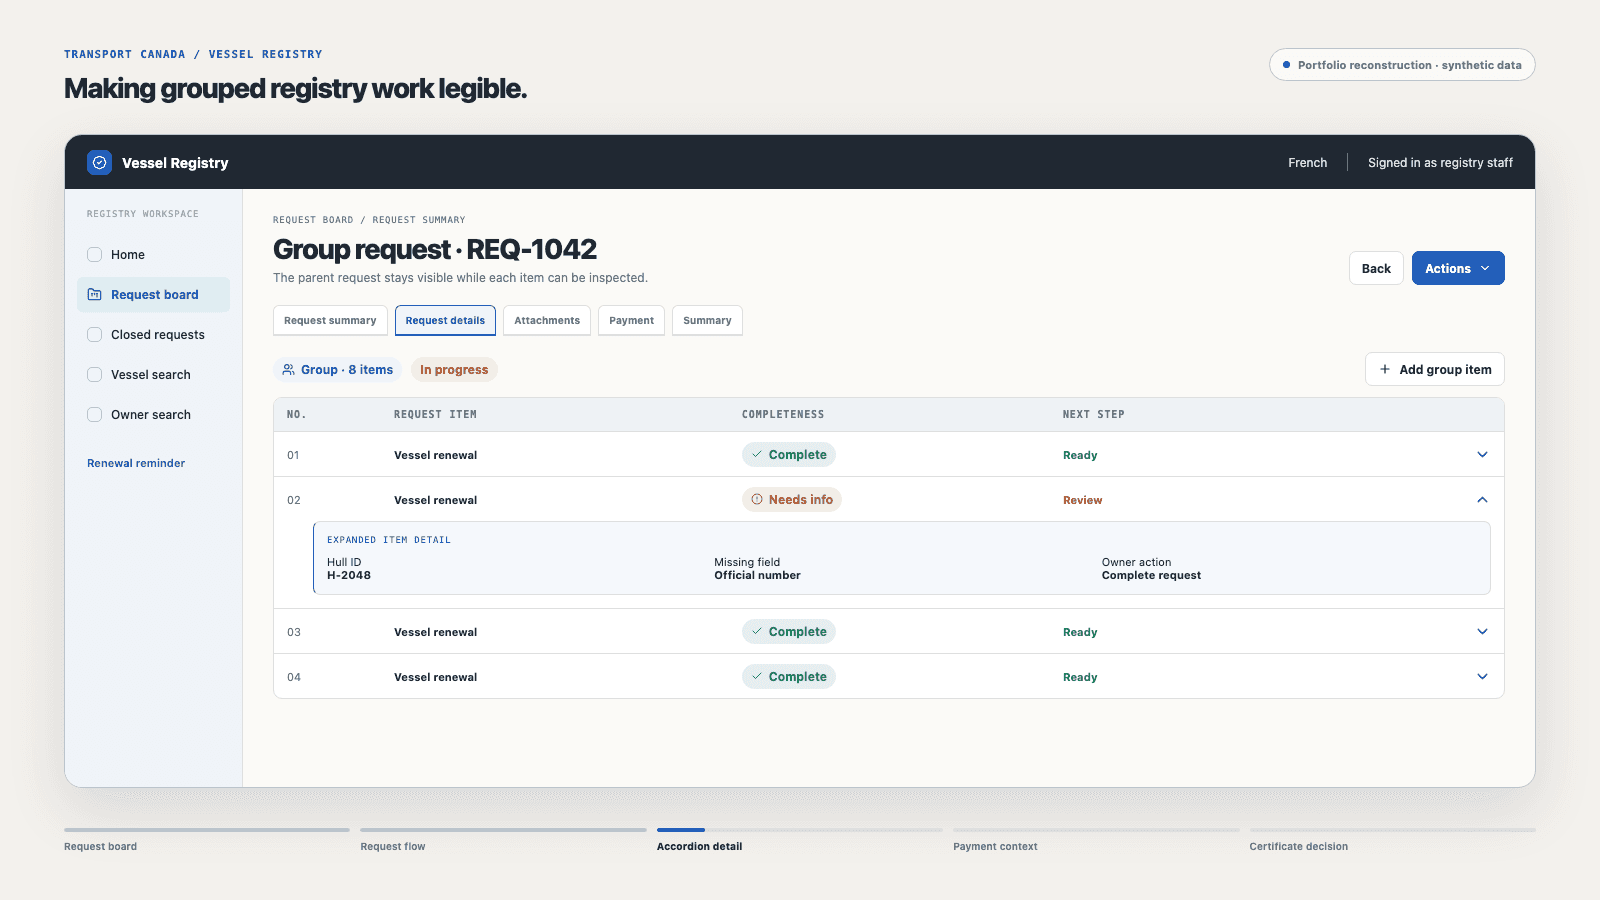
Task: Select the Certificate decision progress step
Action: pos(1392,839)
